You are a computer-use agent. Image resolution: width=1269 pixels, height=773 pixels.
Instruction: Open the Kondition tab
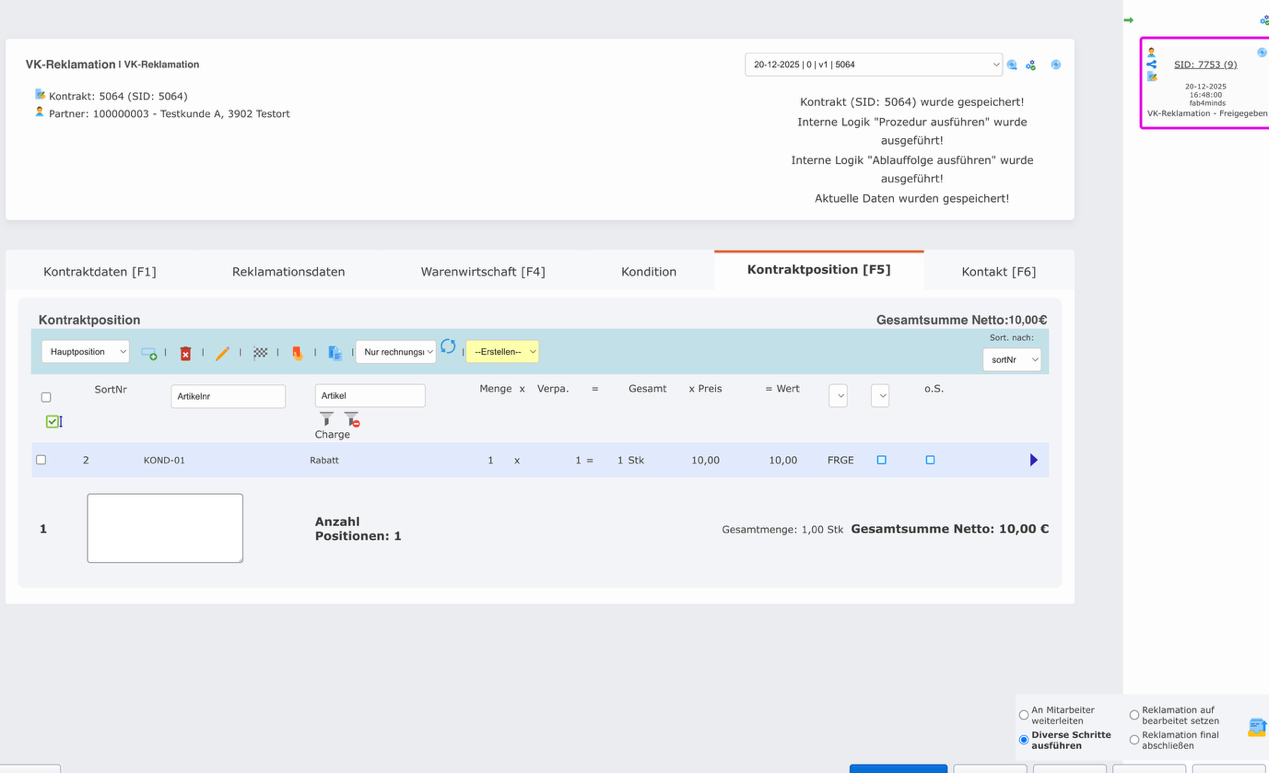coord(648,270)
